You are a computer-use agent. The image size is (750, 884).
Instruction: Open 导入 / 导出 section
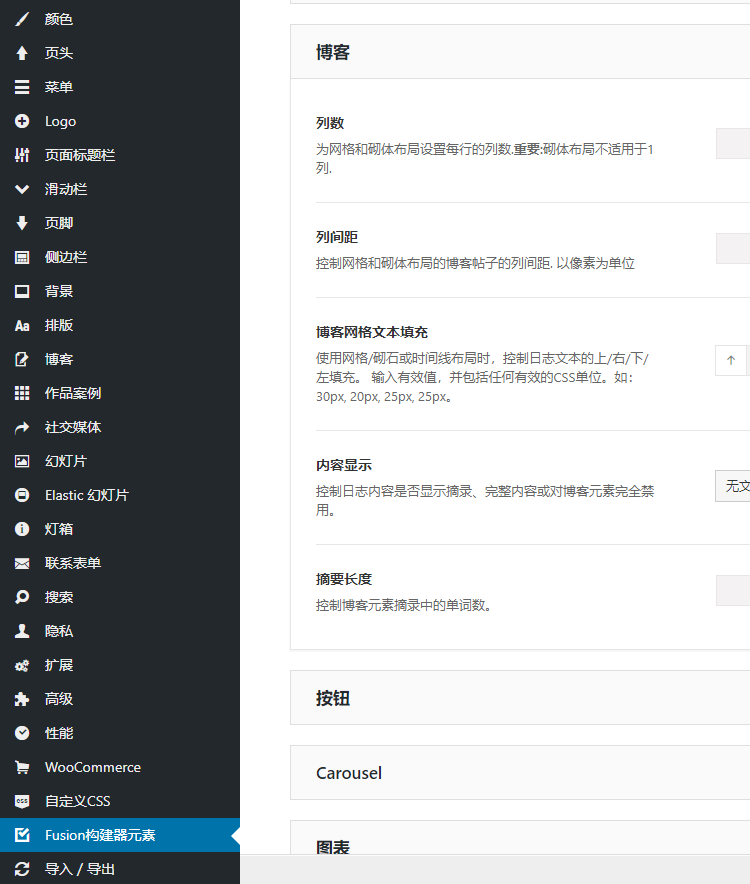120,869
